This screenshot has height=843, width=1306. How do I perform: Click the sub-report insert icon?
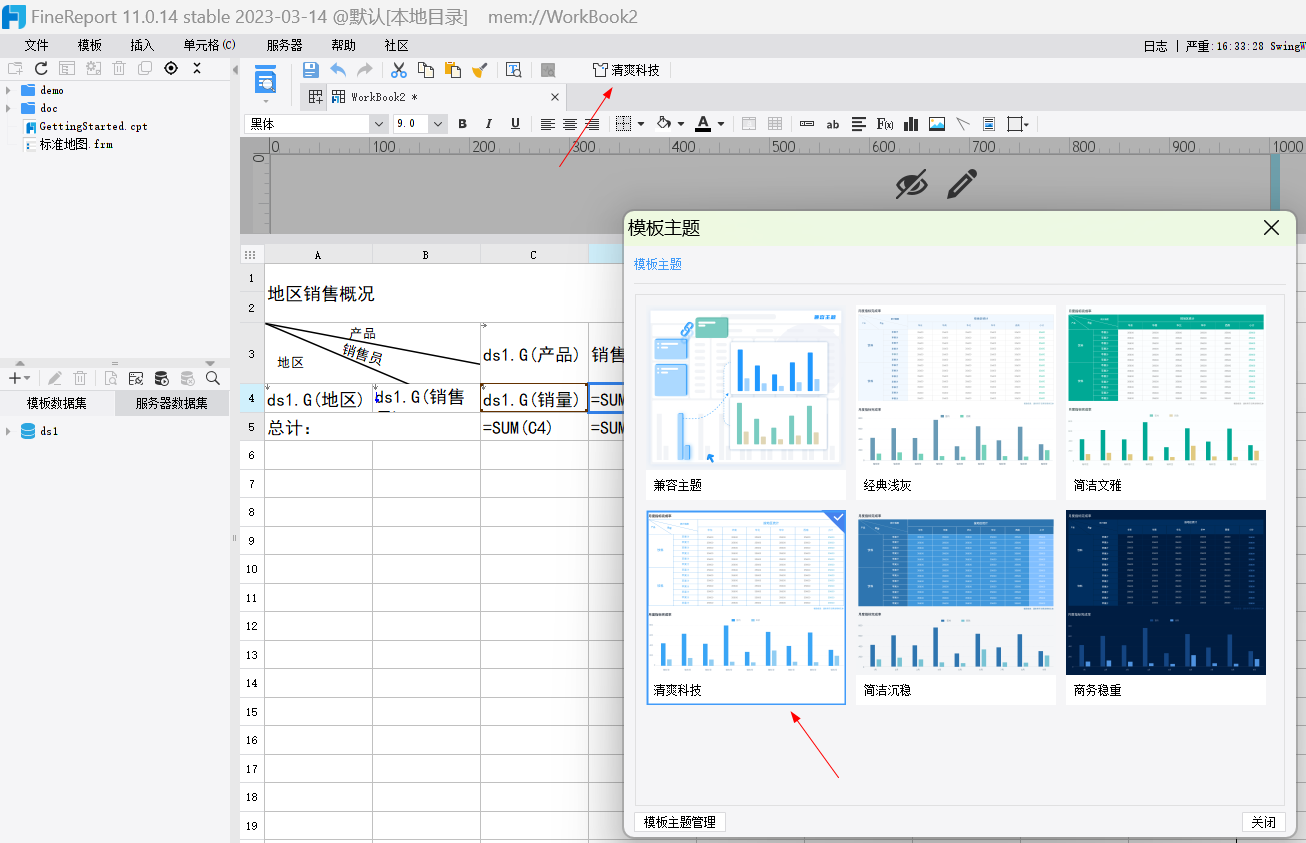pos(989,124)
